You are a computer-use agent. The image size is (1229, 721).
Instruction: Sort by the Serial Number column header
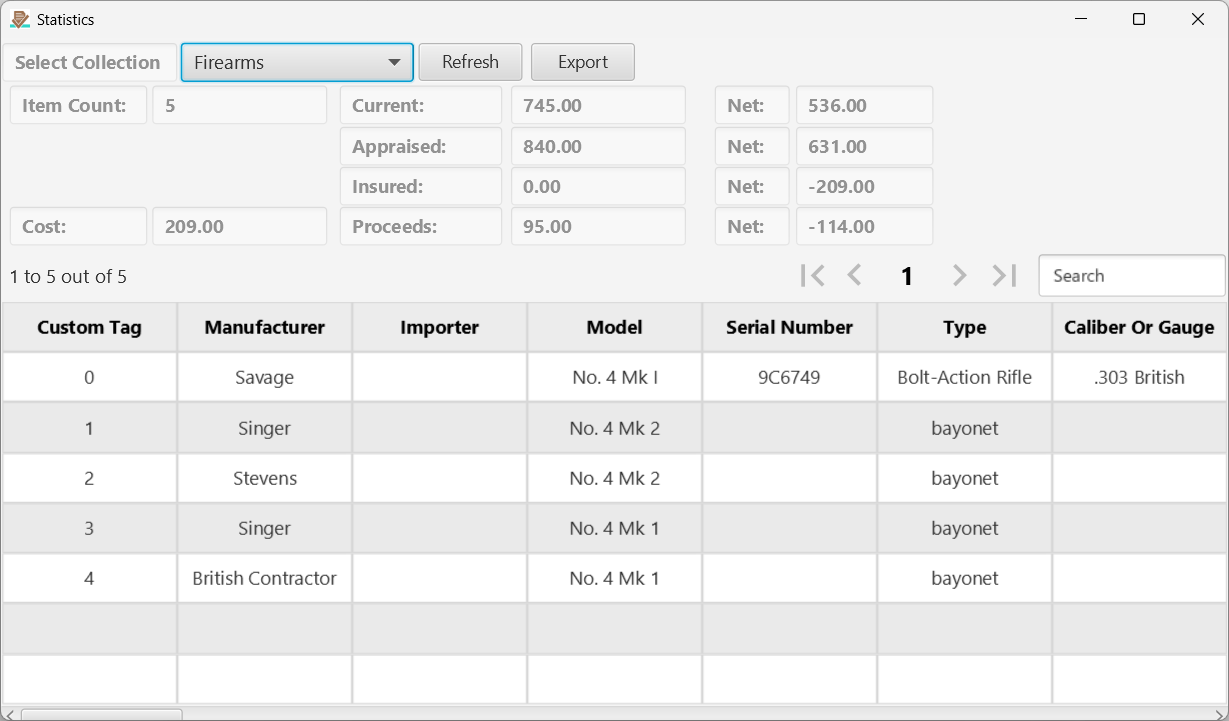click(x=790, y=327)
